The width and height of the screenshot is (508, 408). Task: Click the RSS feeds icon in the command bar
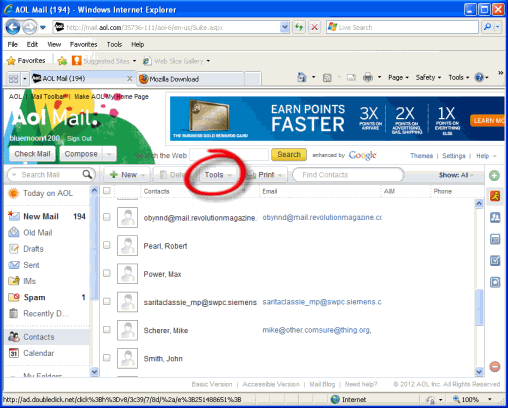pos(327,78)
